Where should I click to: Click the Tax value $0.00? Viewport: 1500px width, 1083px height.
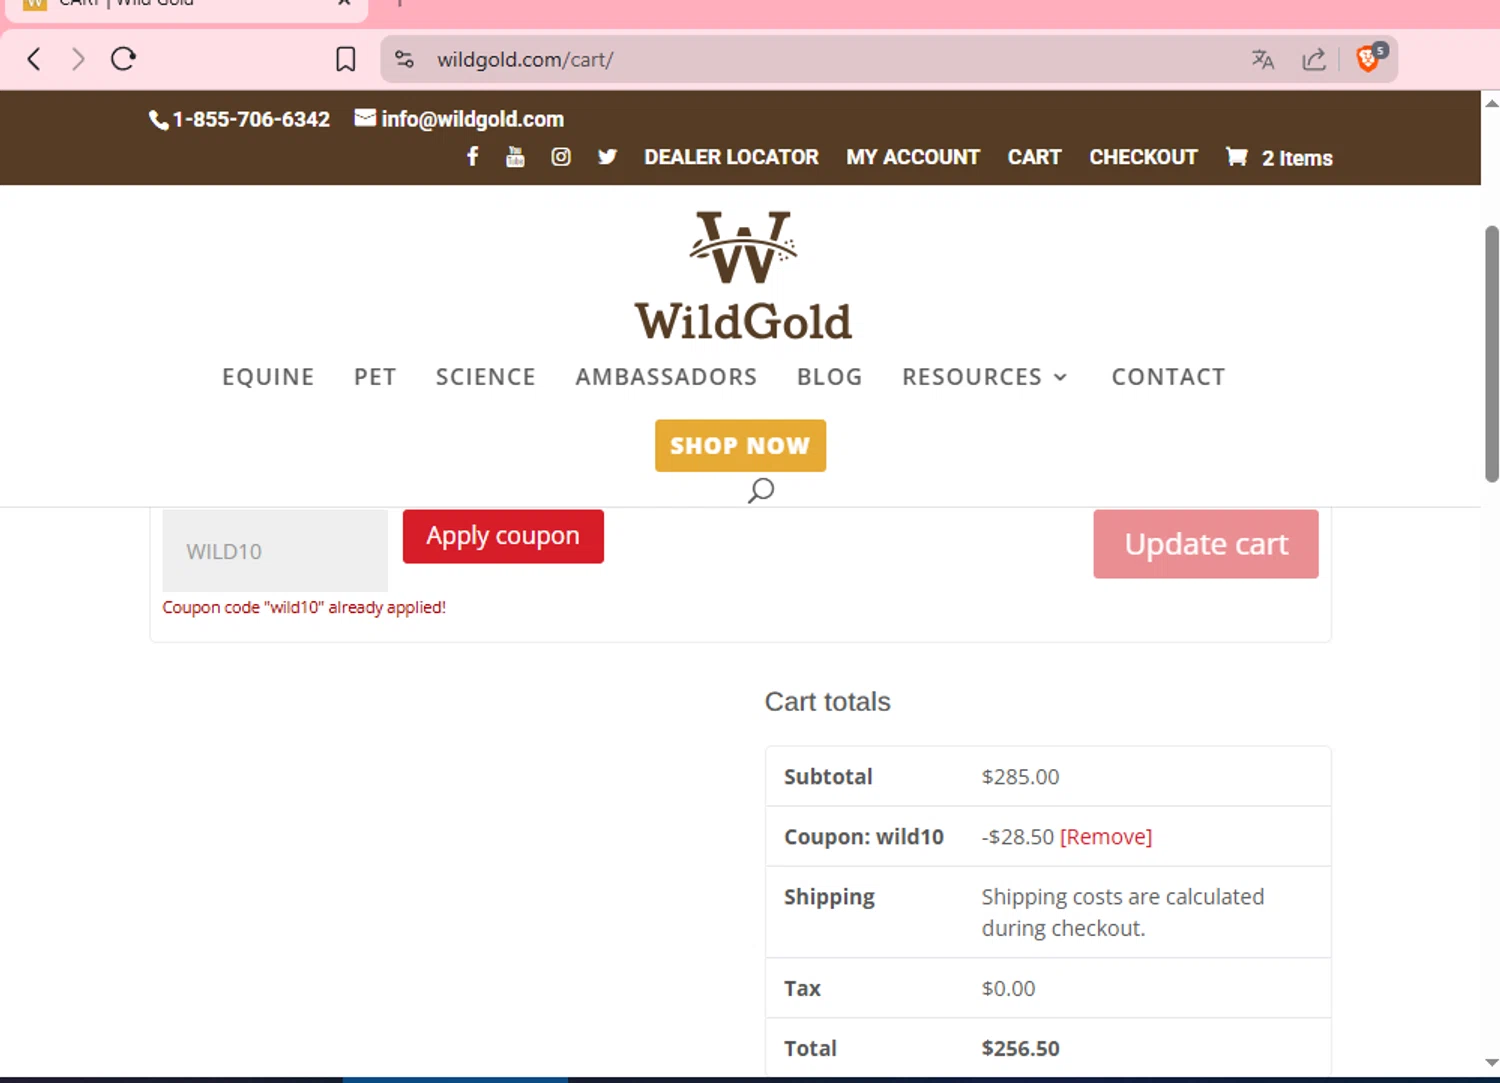point(1008,989)
